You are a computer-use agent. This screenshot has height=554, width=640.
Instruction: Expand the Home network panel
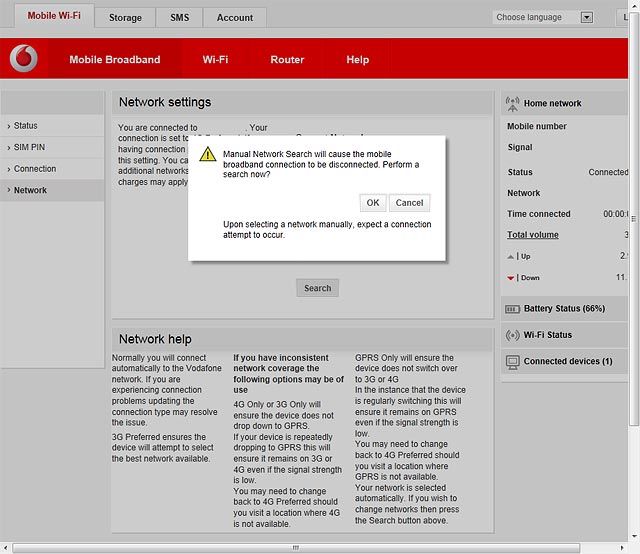[564, 103]
